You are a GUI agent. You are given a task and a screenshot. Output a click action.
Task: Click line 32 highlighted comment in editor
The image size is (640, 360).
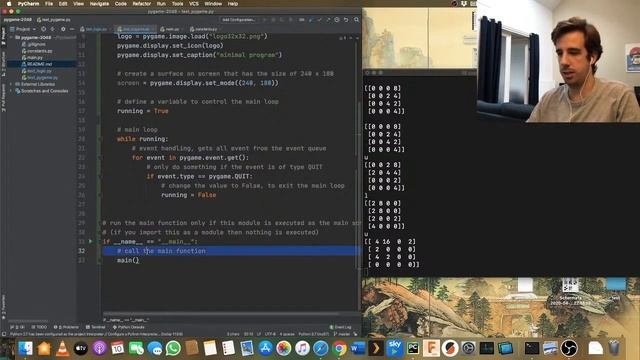(x=161, y=251)
